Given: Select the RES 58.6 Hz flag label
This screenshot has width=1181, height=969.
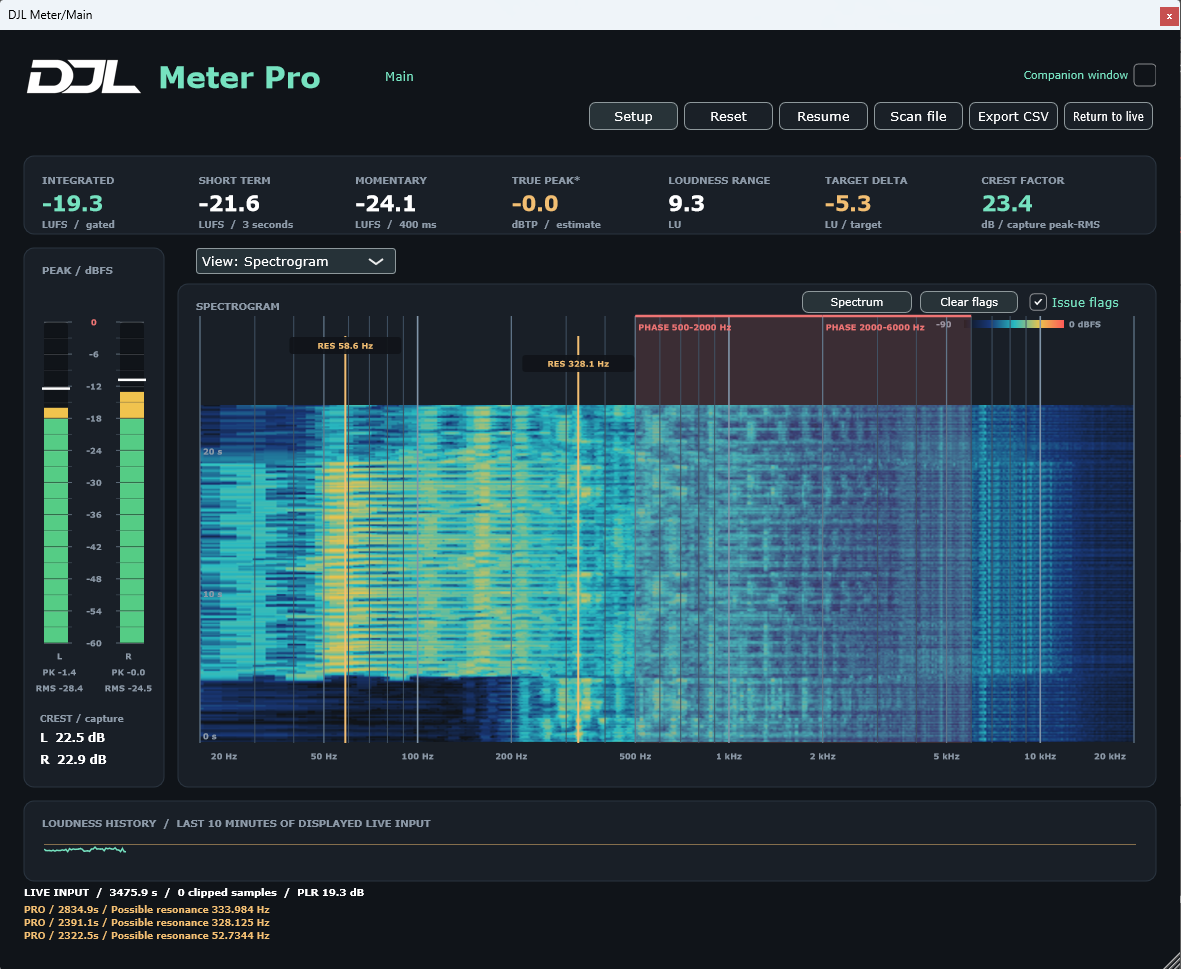Looking at the screenshot, I should (x=345, y=346).
